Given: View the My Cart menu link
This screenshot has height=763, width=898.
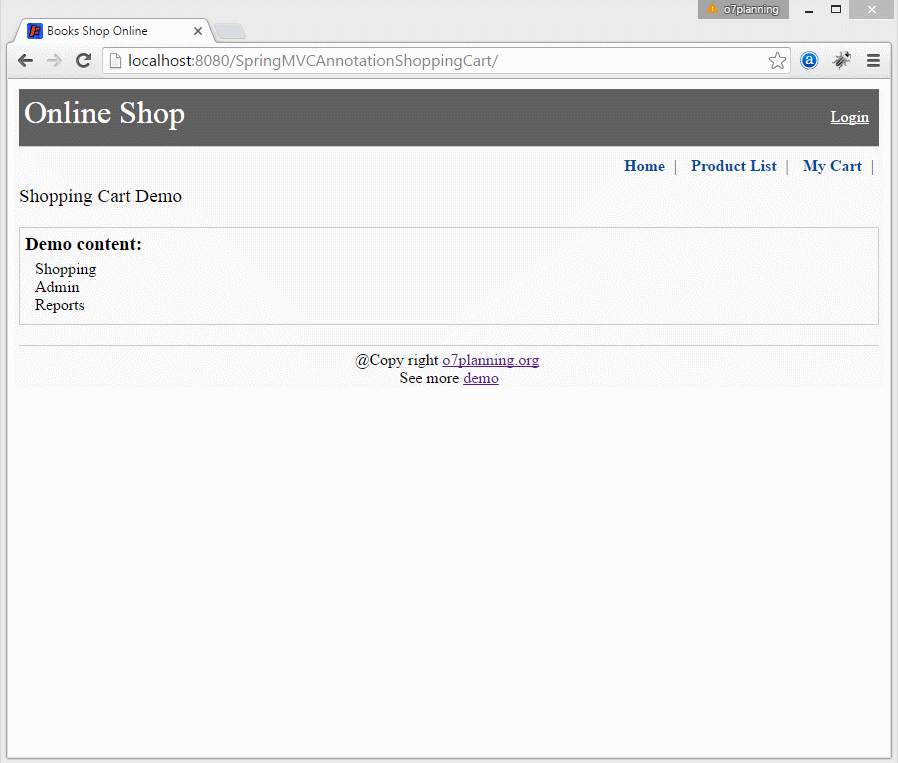Looking at the screenshot, I should pos(832,166).
